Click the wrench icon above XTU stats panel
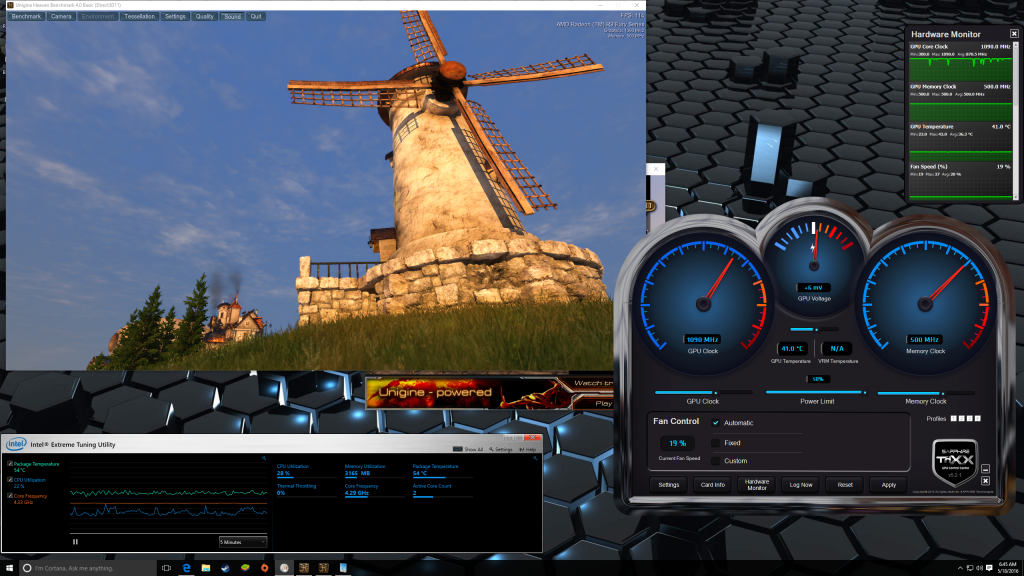This screenshot has width=1024, height=576. (535, 458)
